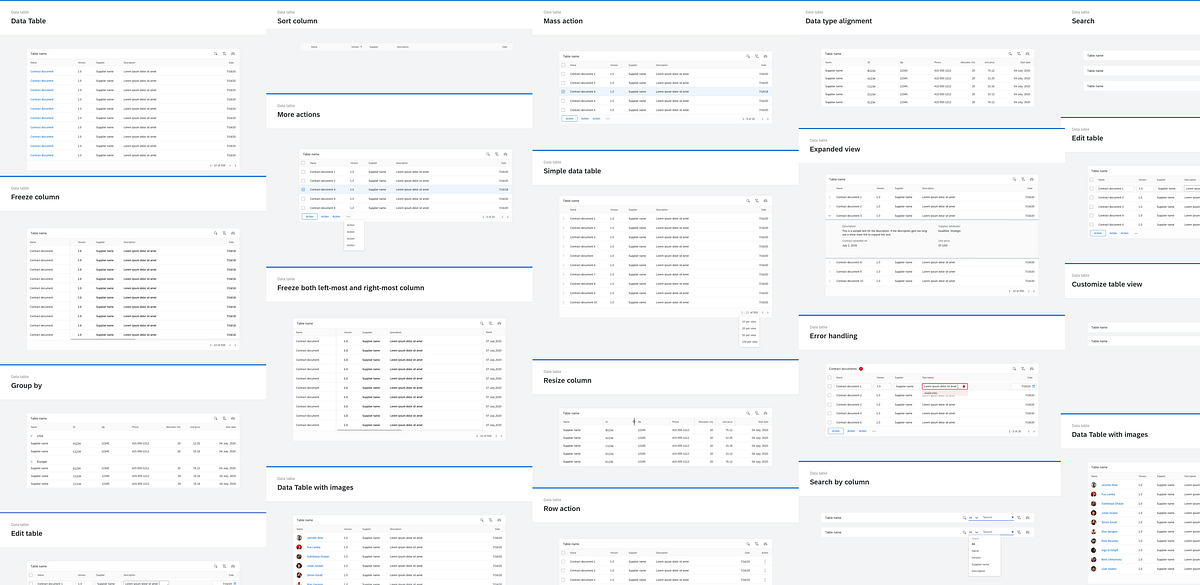Click the search magnifier in the Search by column toolbar
The width and height of the screenshot is (1200, 585).
point(963,517)
